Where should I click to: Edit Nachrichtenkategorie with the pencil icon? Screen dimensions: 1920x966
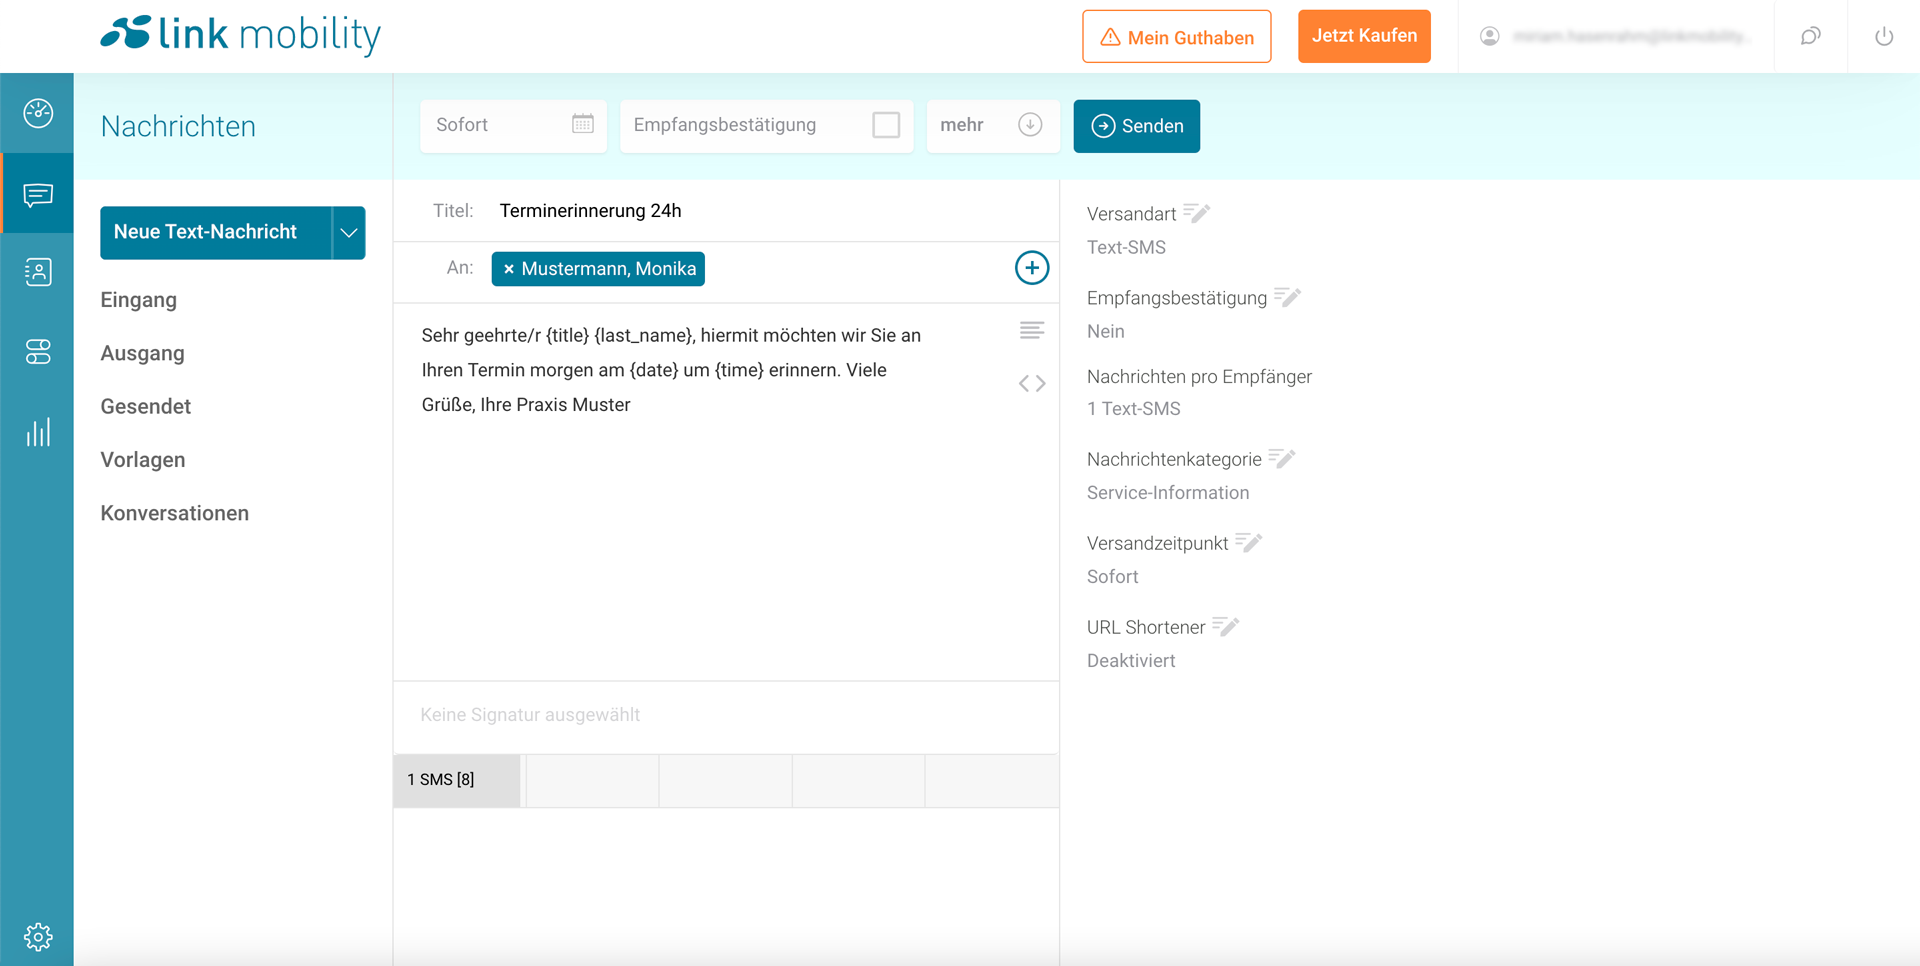(x=1282, y=459)
